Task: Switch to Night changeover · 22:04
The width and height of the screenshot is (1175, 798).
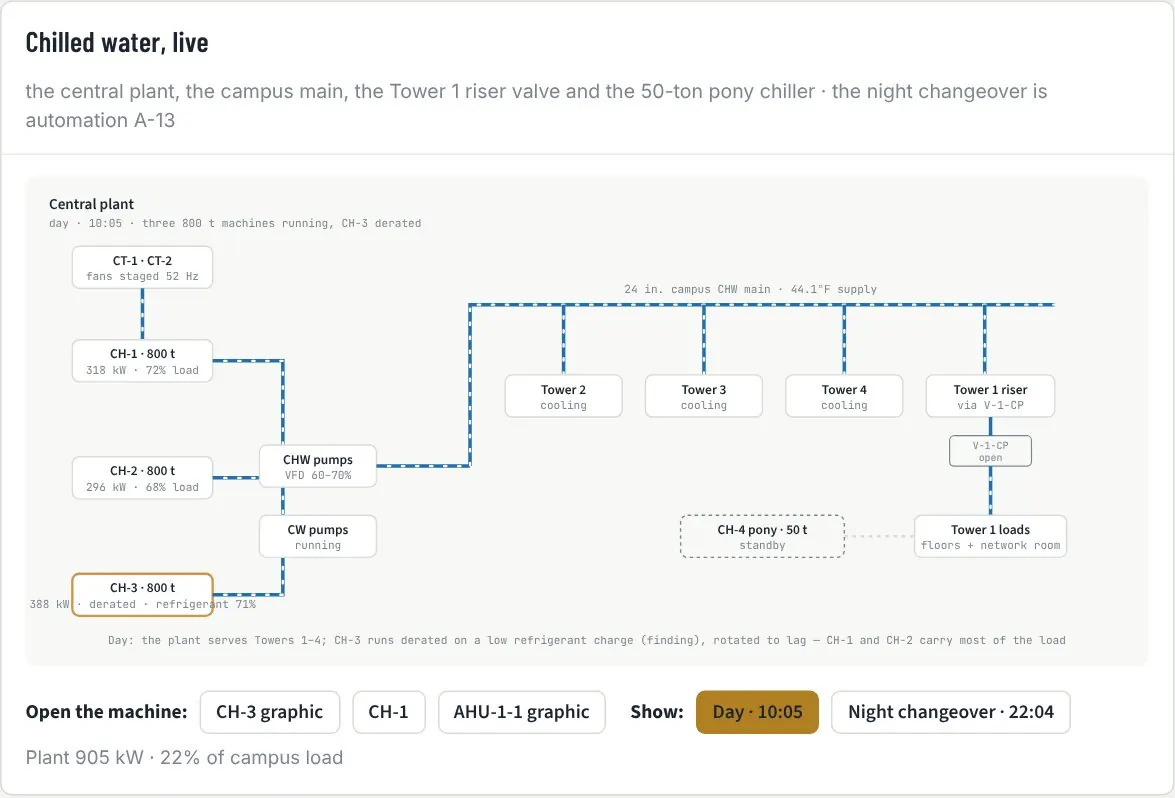Action: [x=950, y=712]
